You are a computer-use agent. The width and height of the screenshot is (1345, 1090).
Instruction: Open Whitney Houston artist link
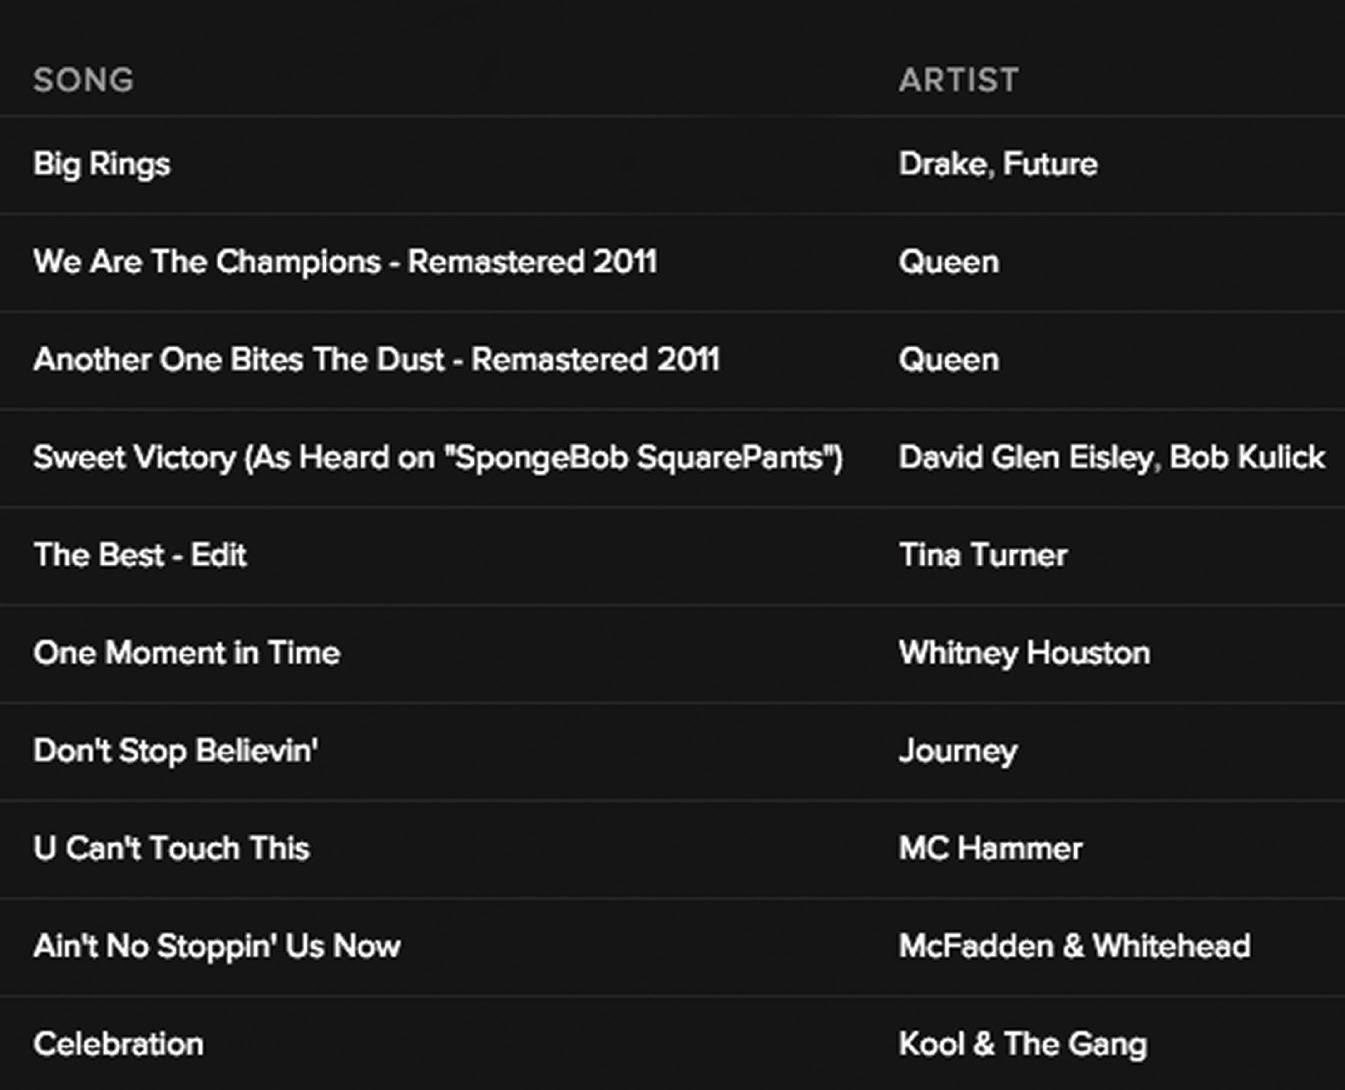point(1024,653)
